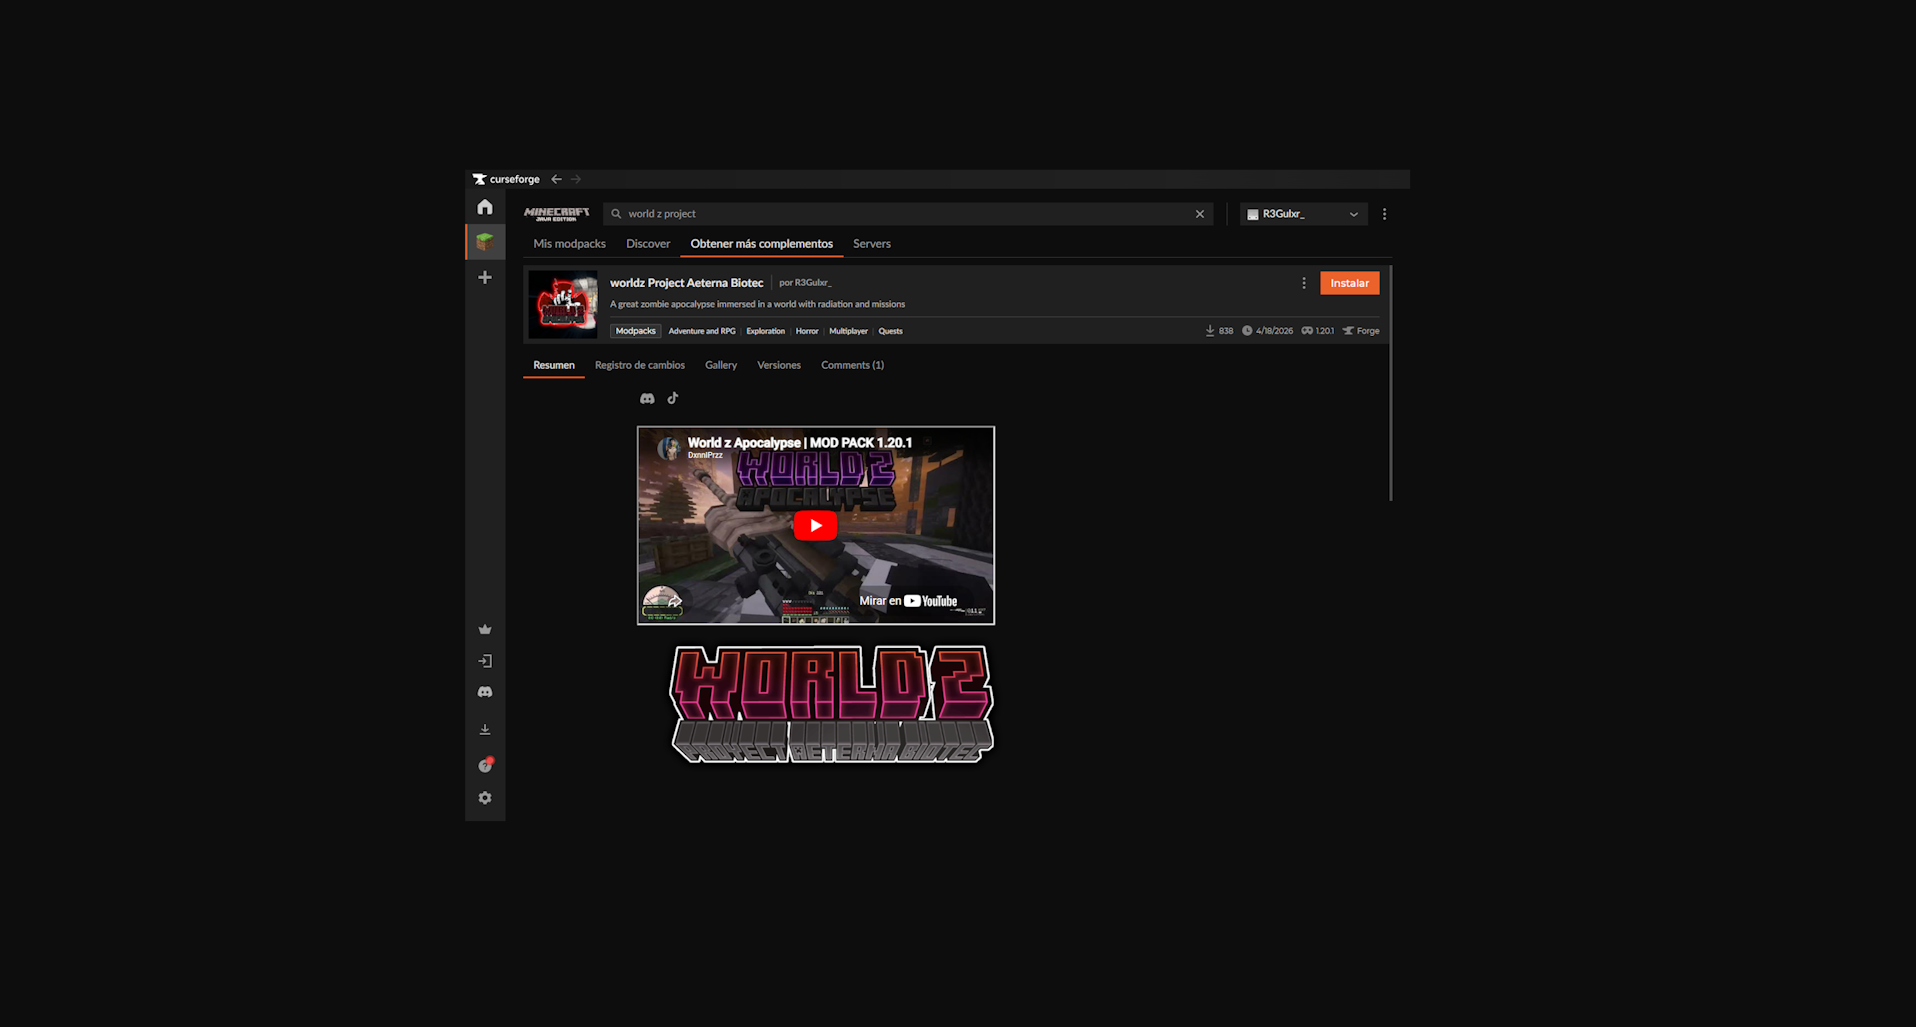Open the top-bar three-dot menu

point(1384,214)
